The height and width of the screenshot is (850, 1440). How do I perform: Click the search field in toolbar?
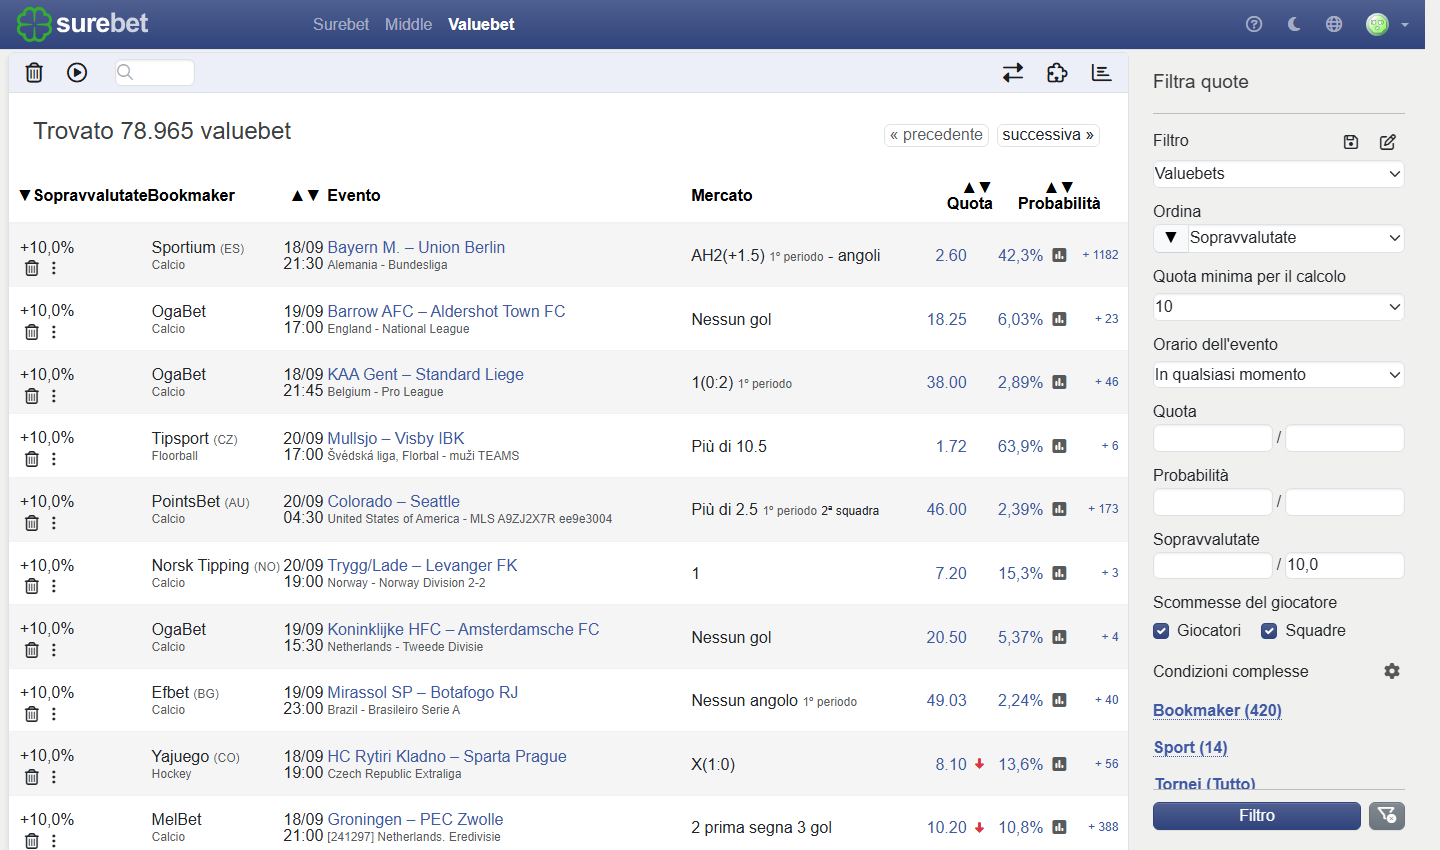pos(155,72)
